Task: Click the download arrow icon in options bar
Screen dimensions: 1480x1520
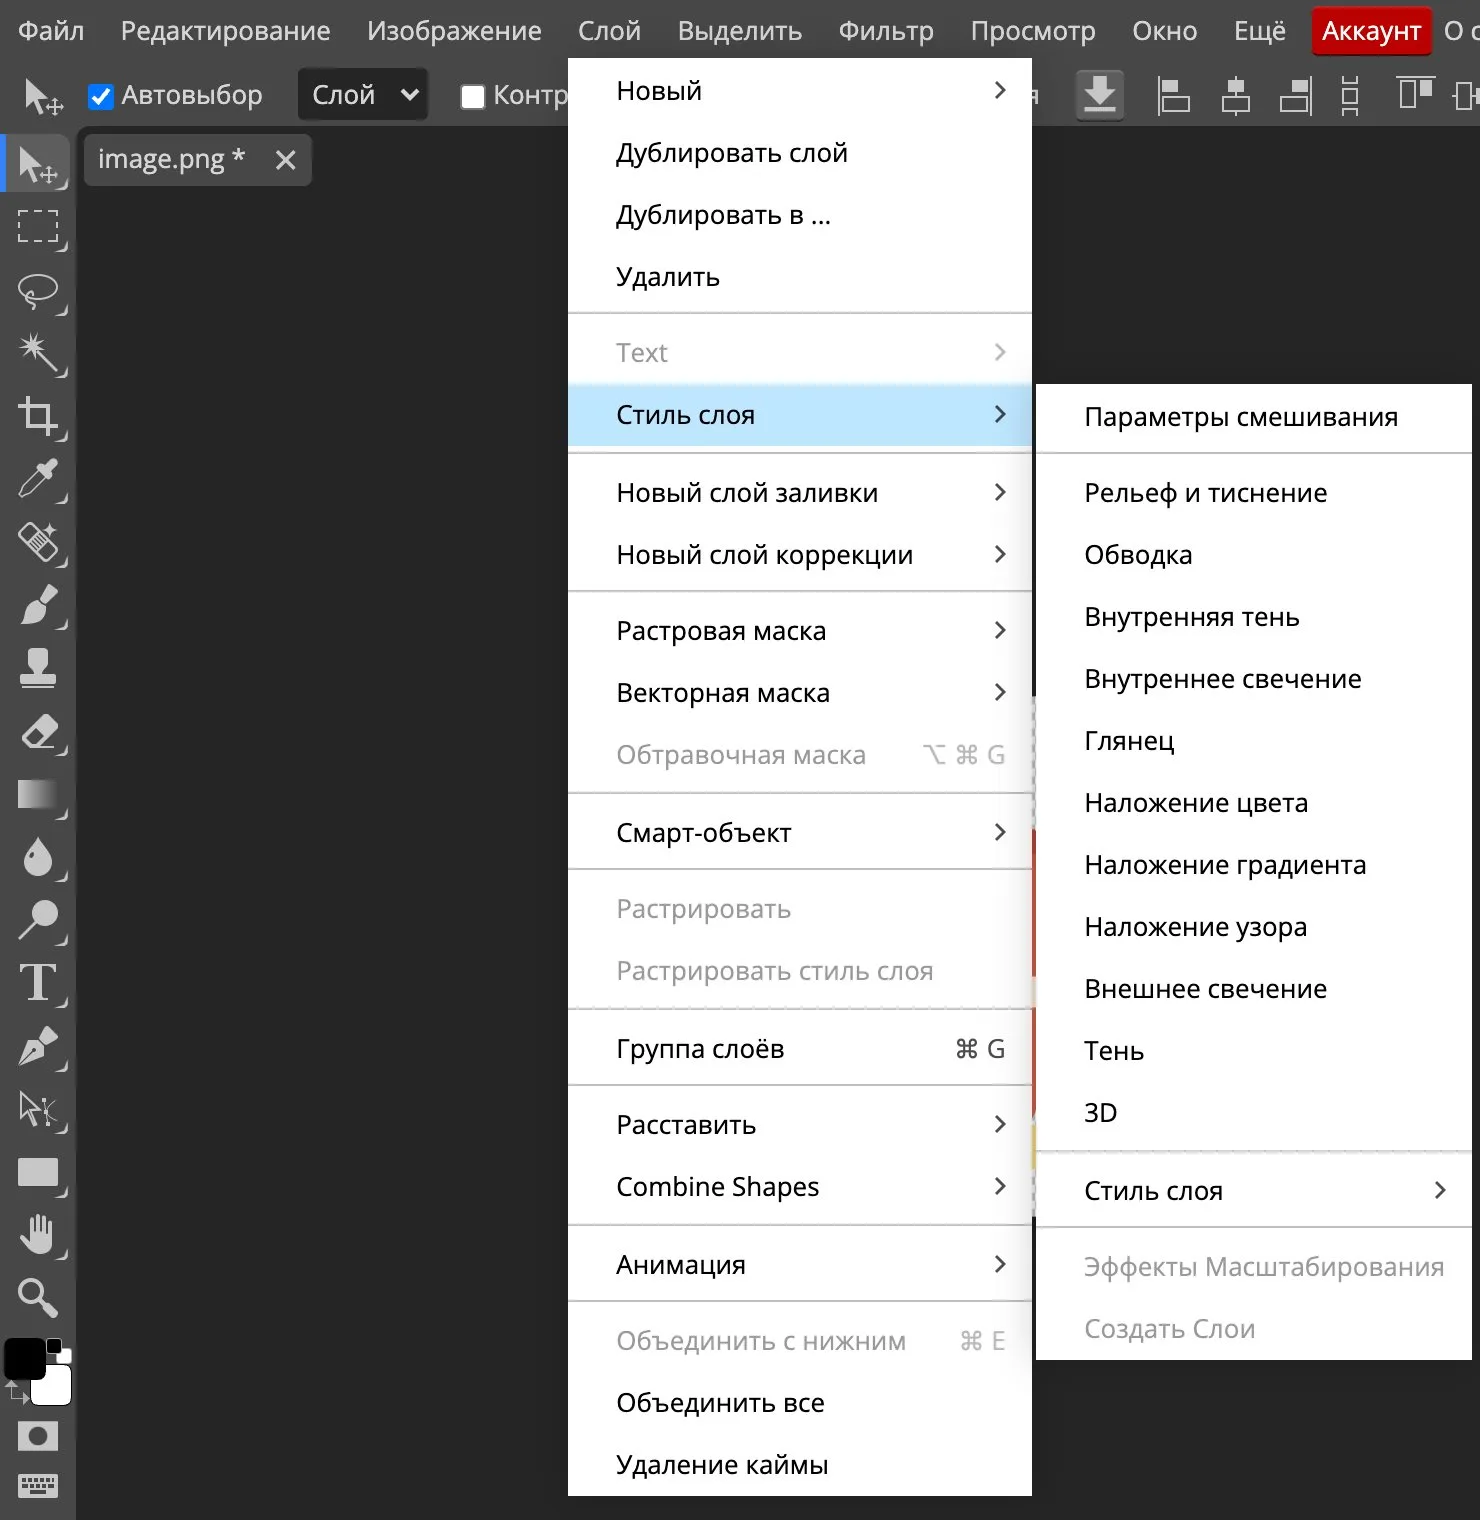Action: [1100, 95]
